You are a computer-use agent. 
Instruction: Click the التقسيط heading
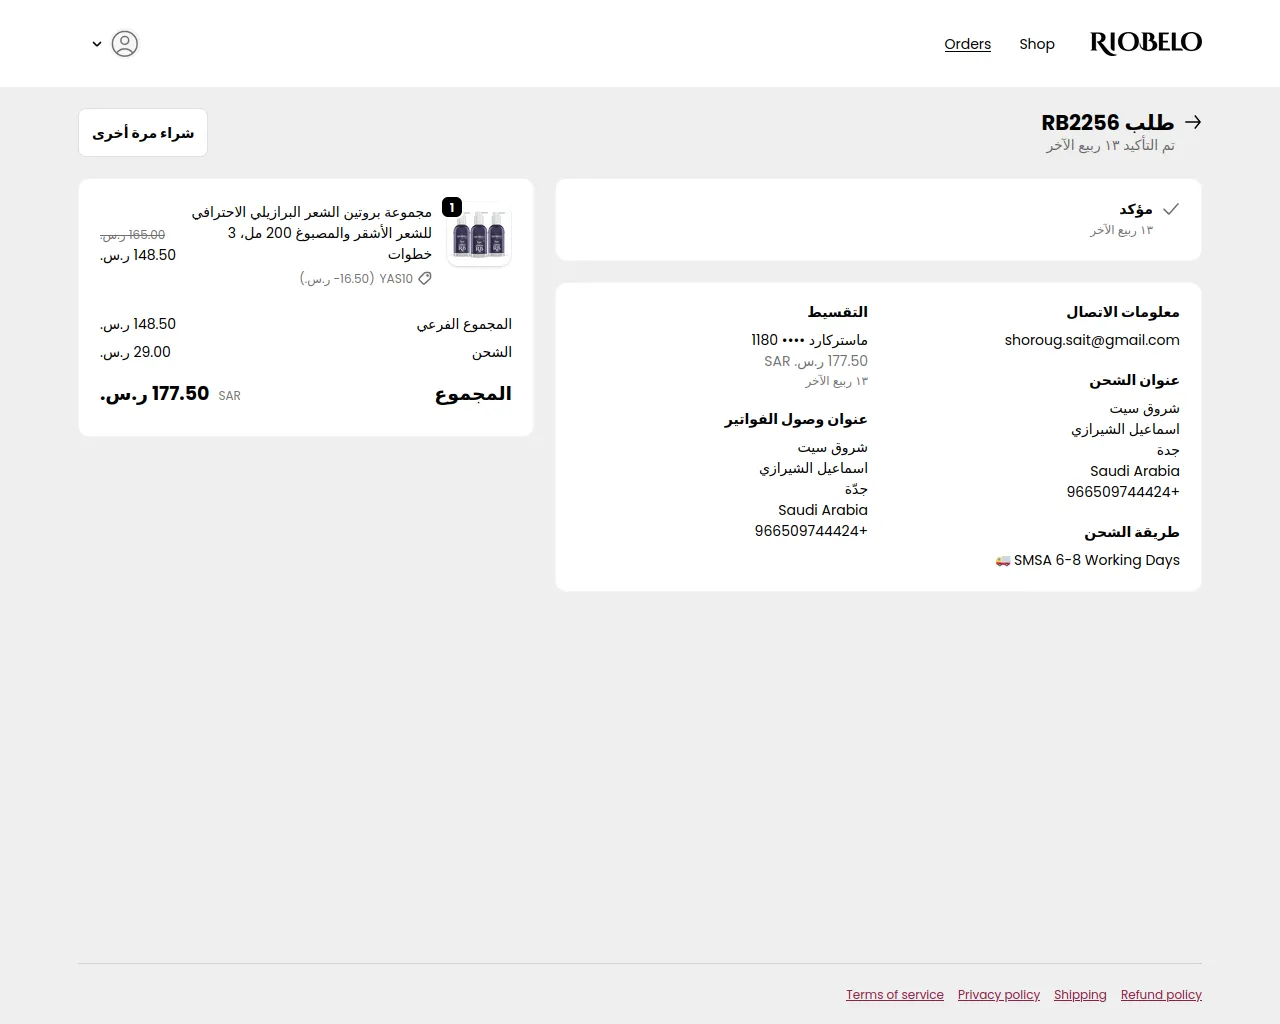[837, 312]
